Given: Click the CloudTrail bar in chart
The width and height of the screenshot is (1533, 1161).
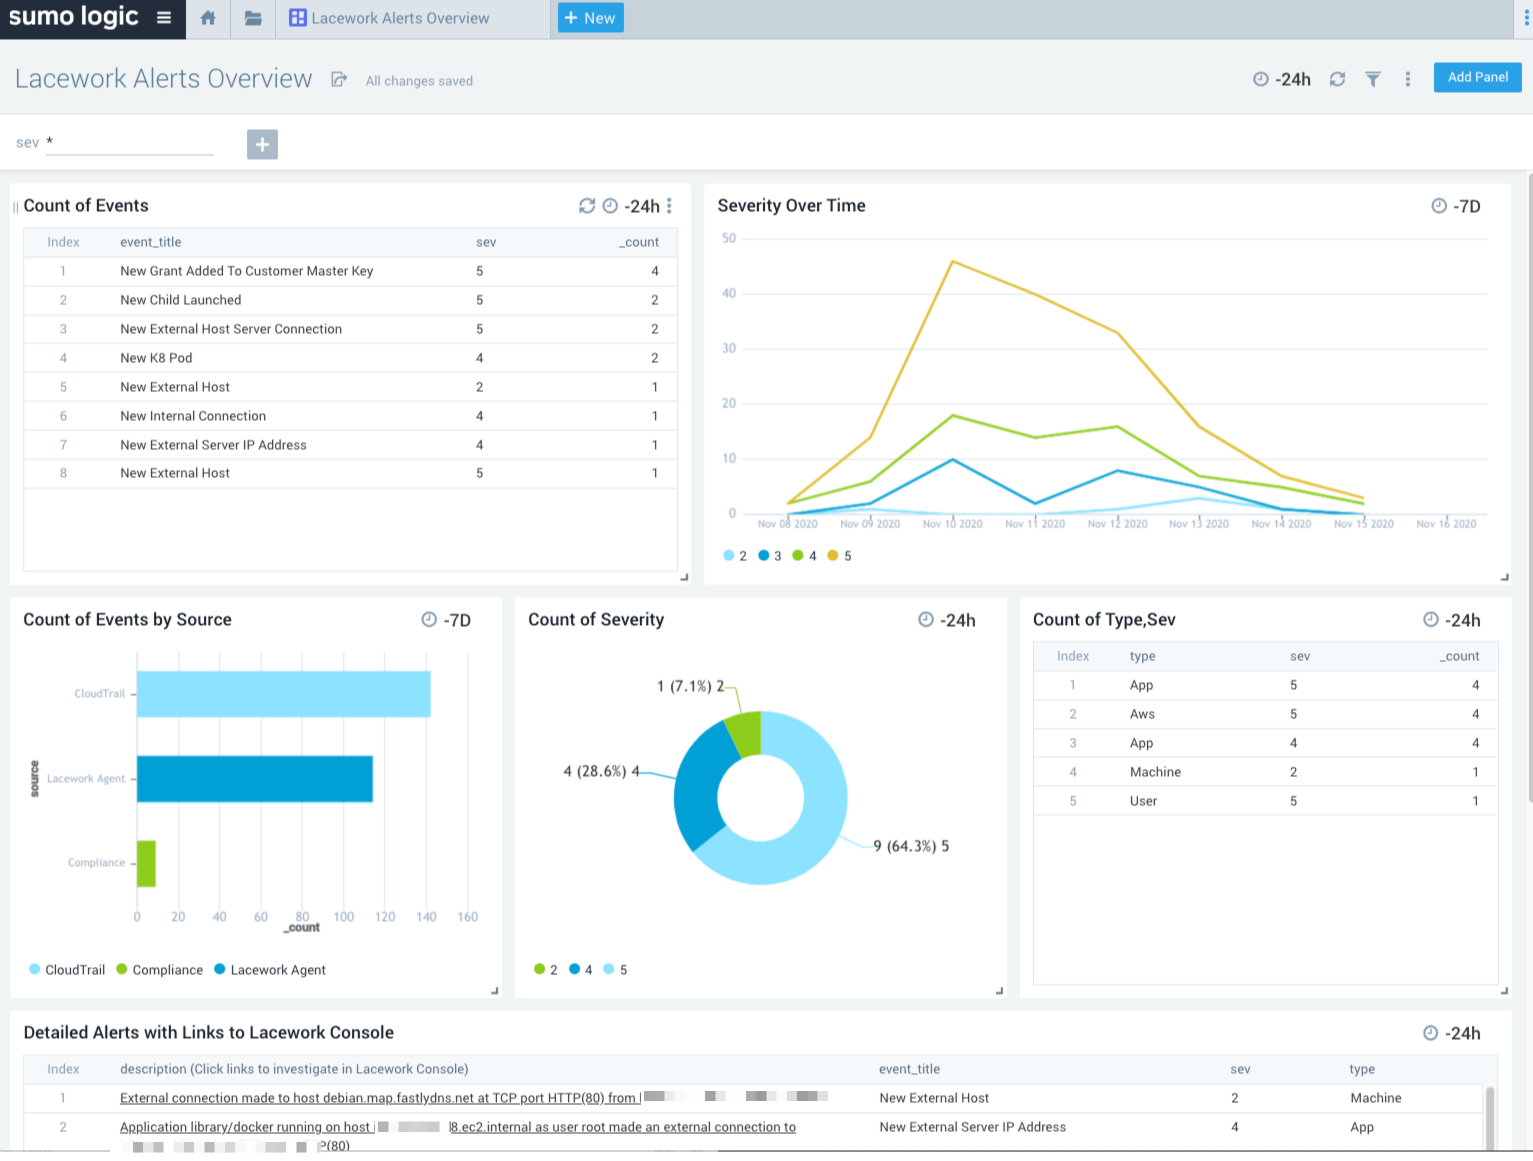Looking at the screenshot, I should click(283, 694).
